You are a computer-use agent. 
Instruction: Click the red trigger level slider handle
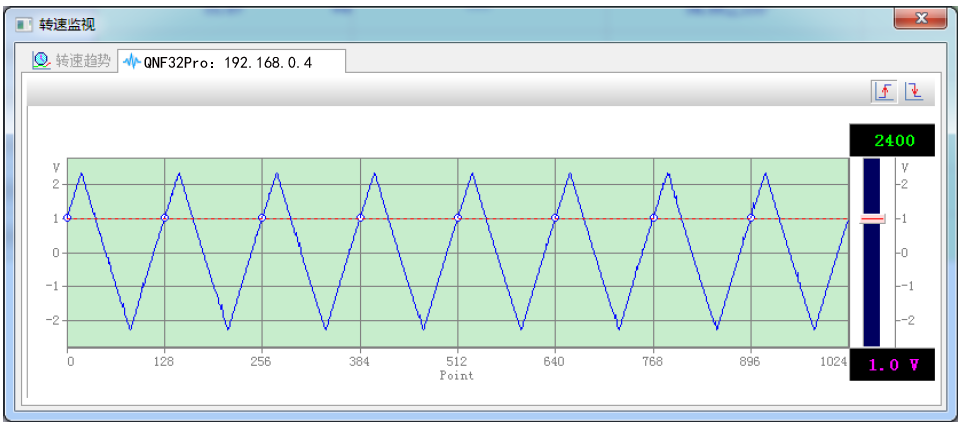click(872, 218)
